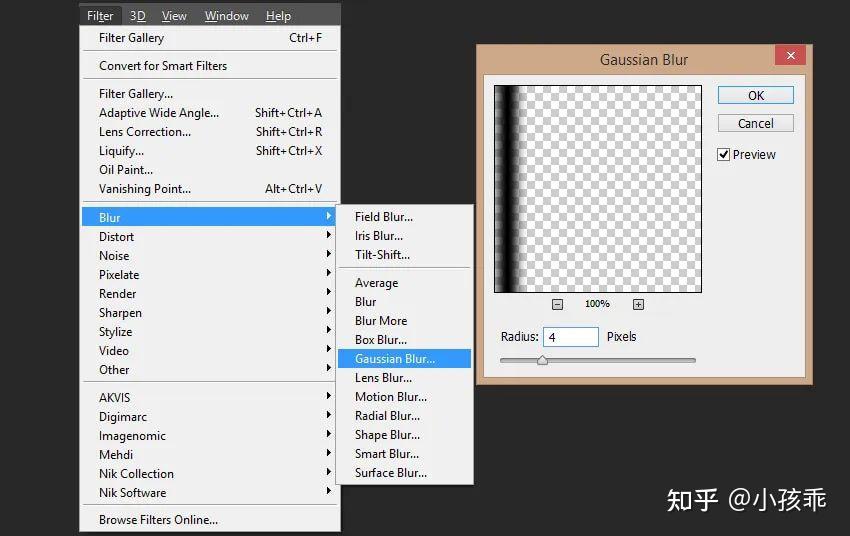
Task: Confirm Gaussian Blur with OK
Action: pos(756,95)
